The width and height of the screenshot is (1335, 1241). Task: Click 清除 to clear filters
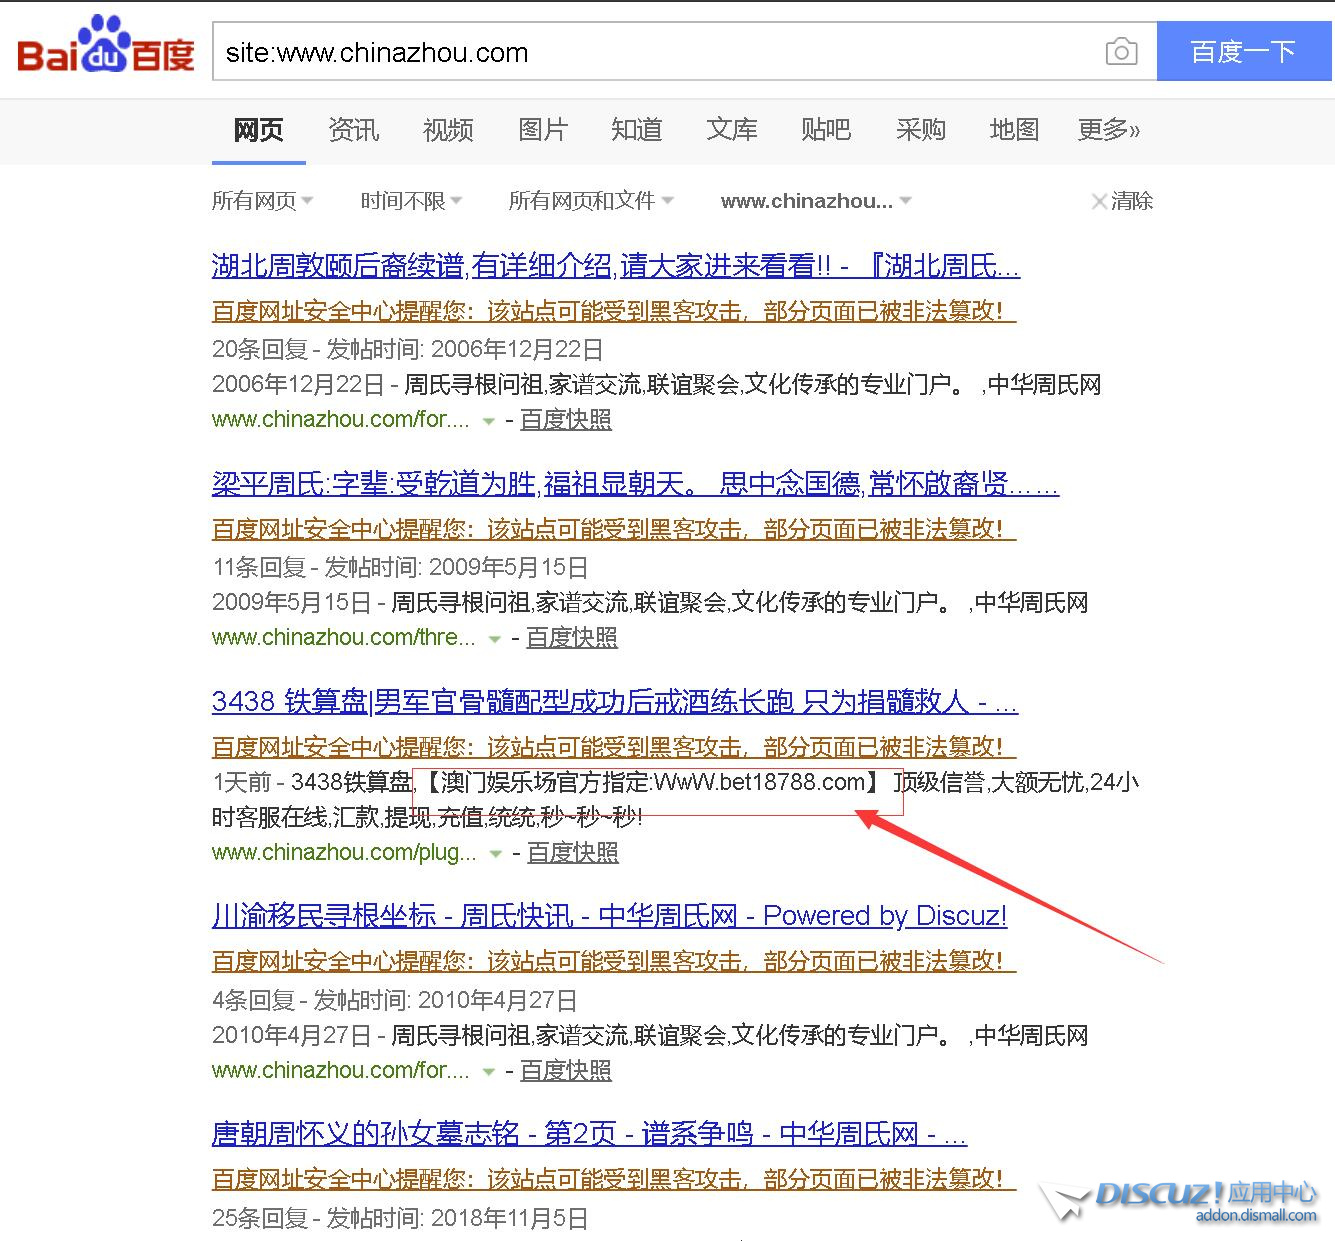1122,201
